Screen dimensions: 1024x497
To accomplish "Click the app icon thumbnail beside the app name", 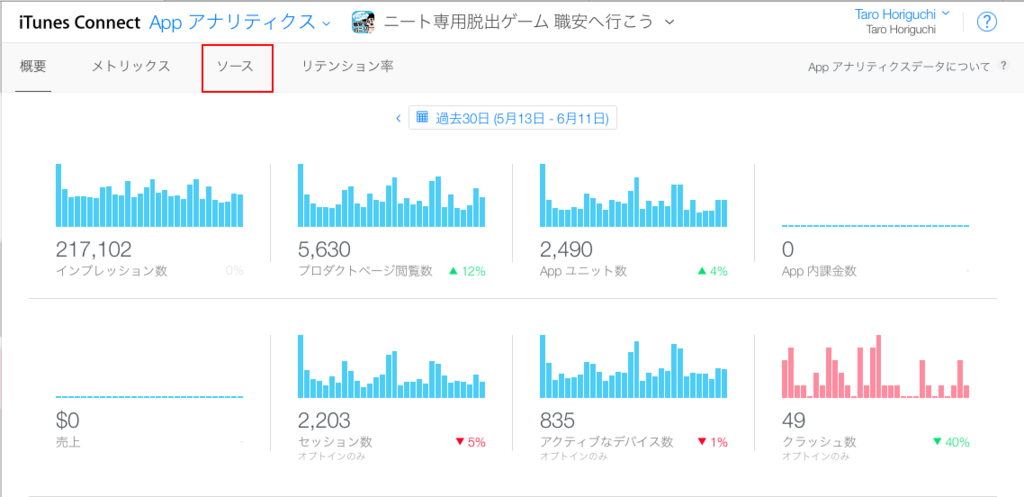I will tap(364, 22).
